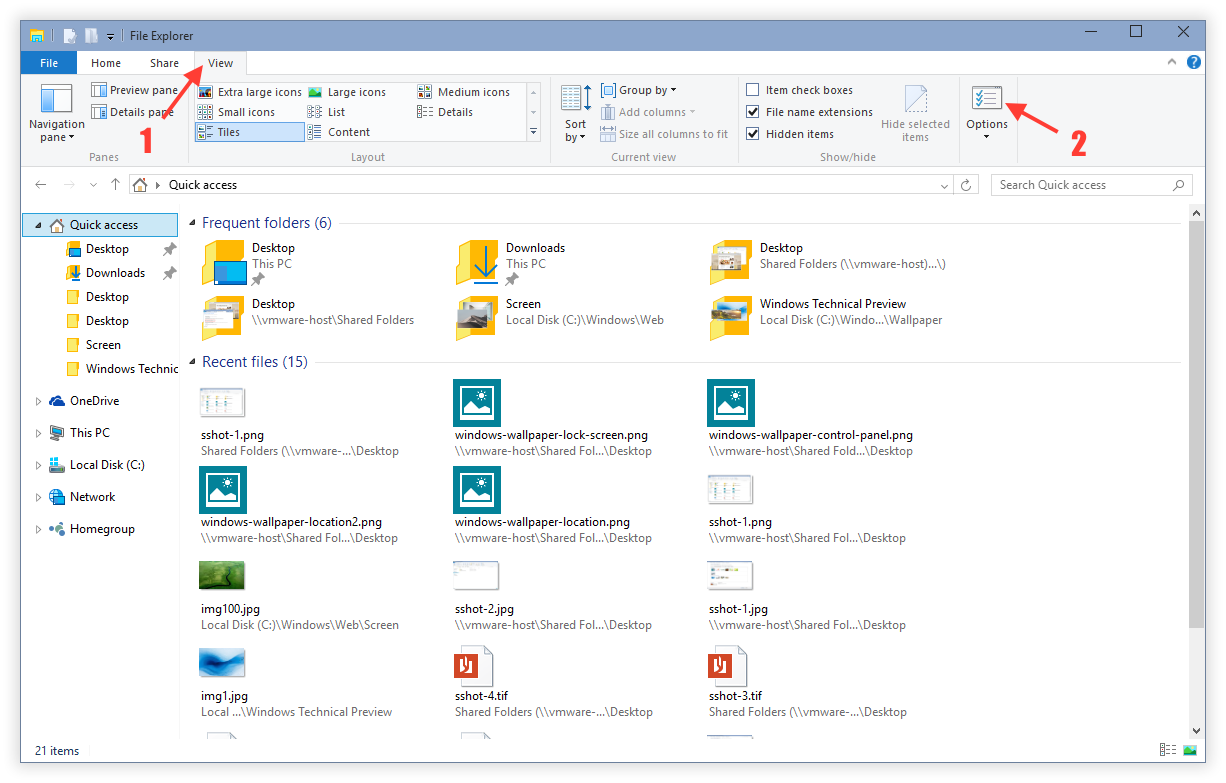1226x783 pixels.
Task: Refresh the Quick access location
Action: pyautogui.click(x=966, y=185)
